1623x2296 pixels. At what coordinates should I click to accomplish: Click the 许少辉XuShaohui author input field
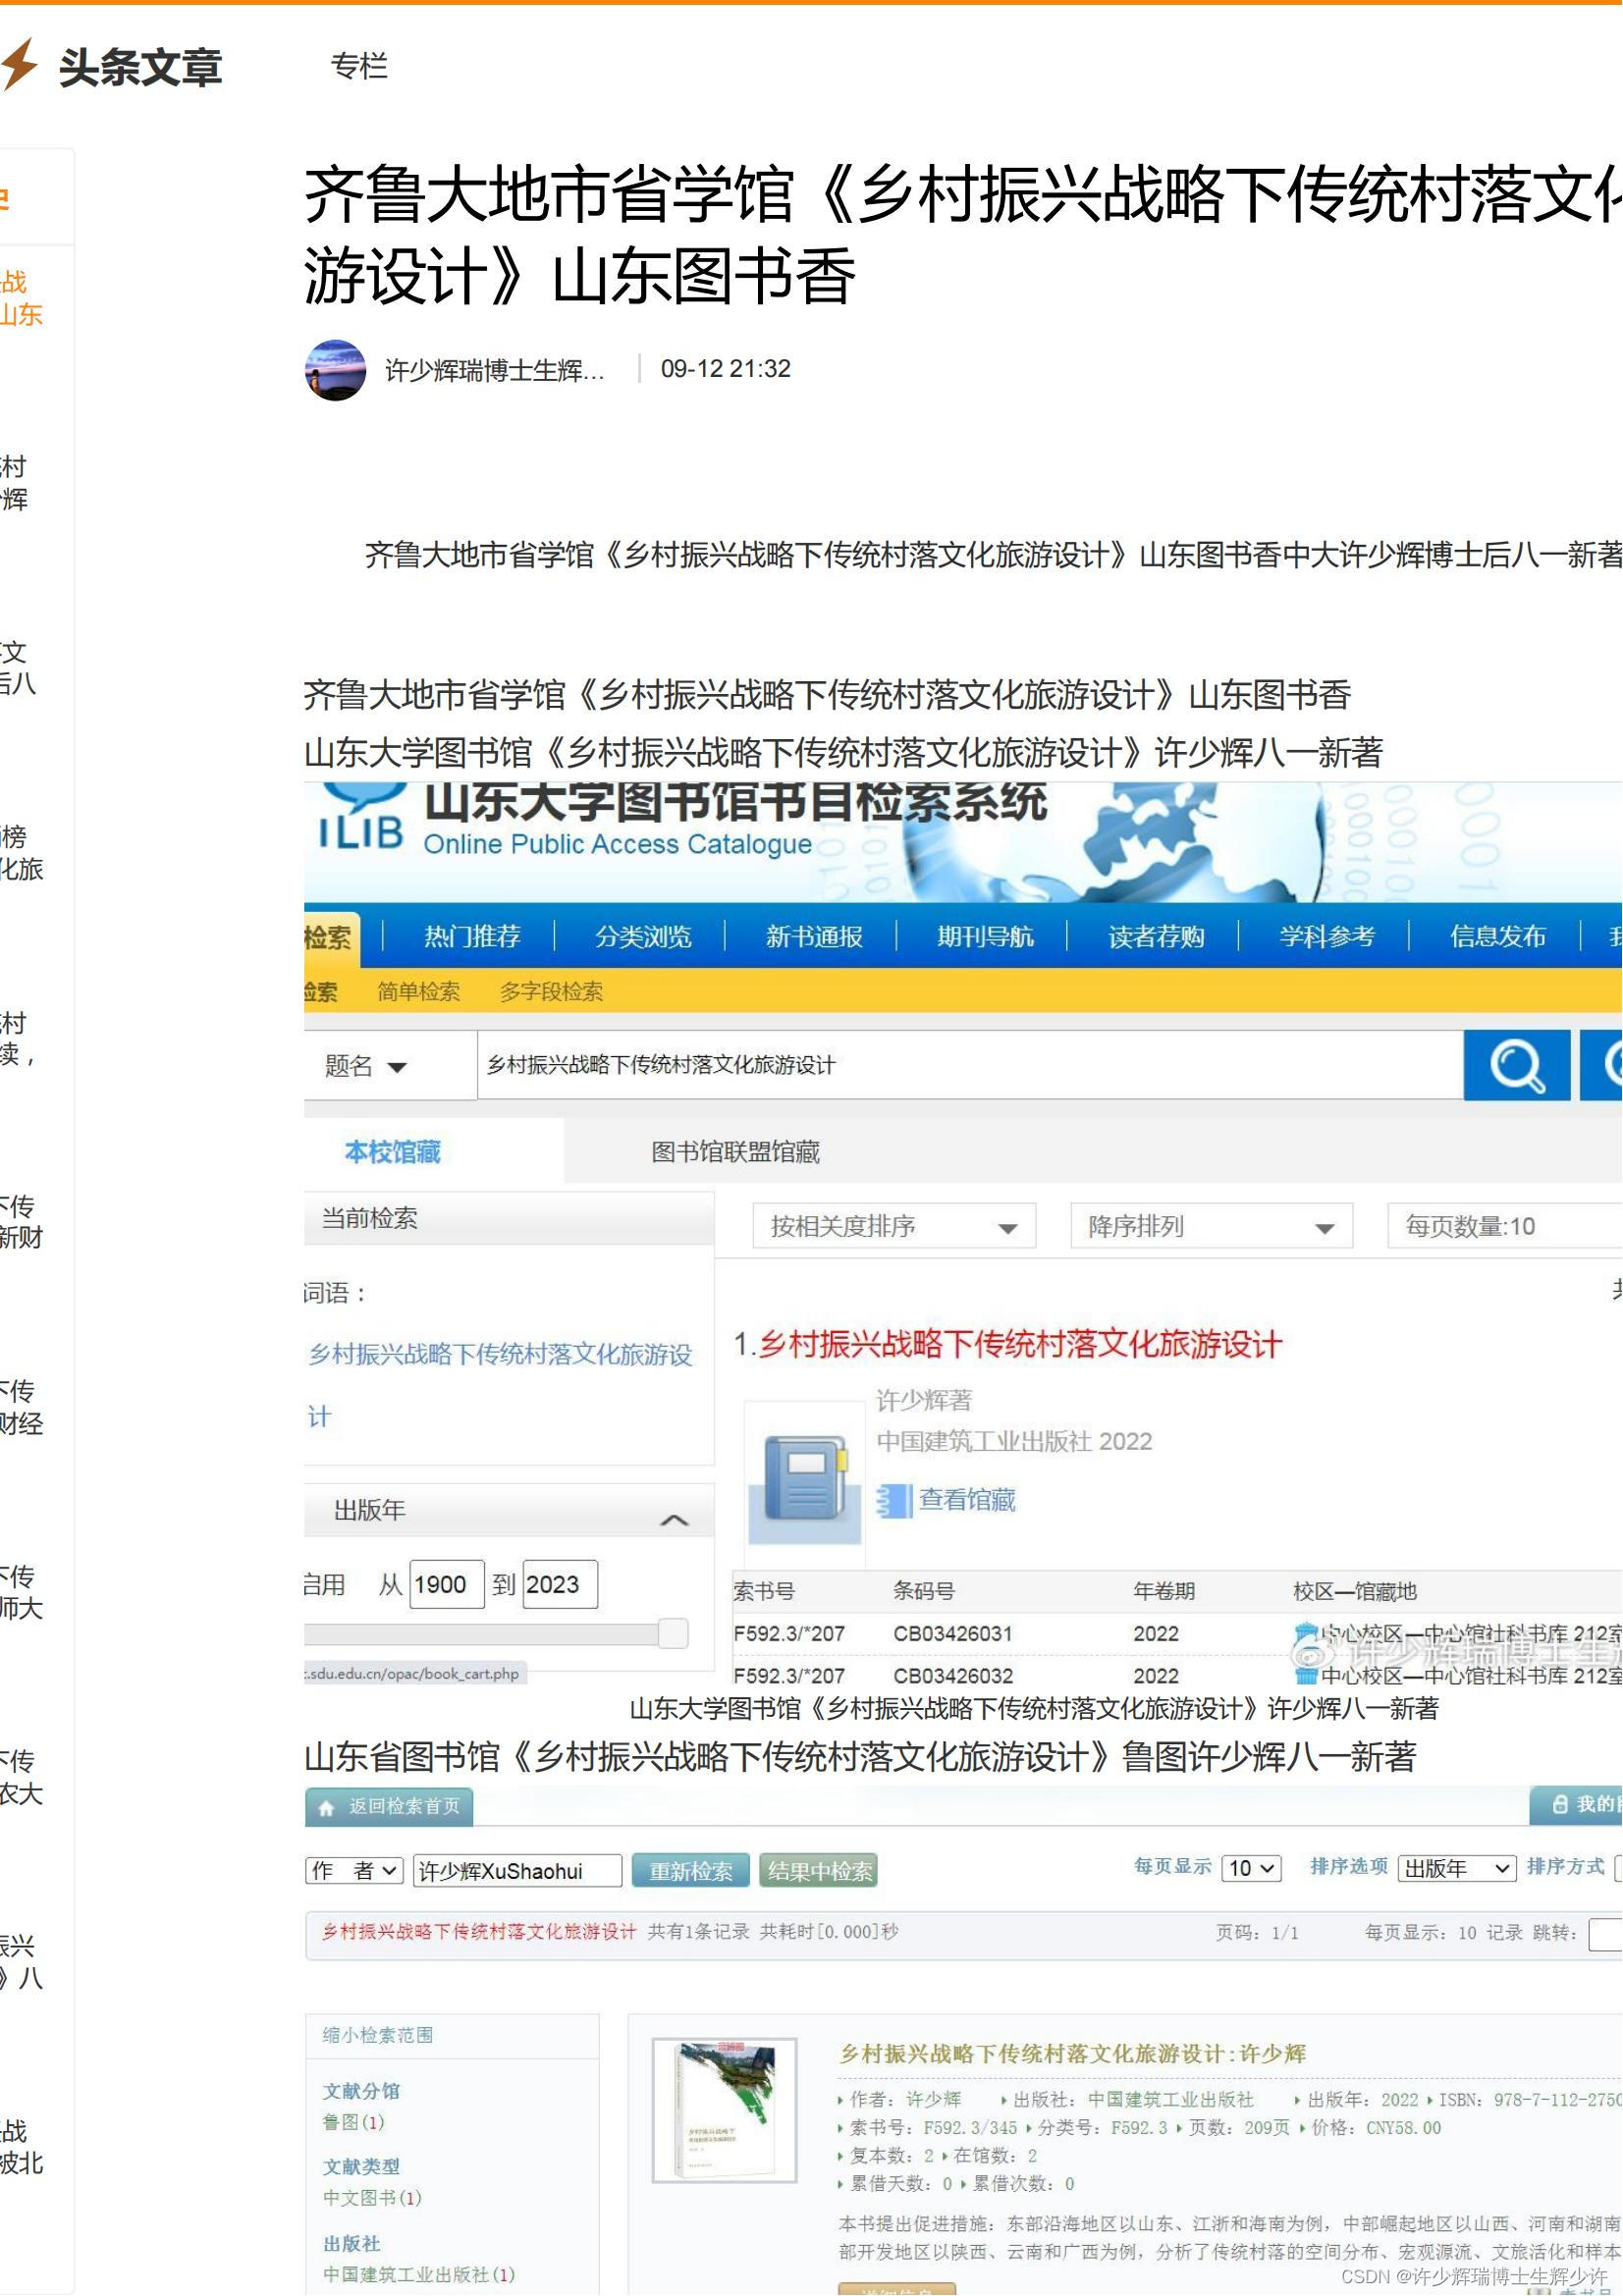coord(517,1872)
